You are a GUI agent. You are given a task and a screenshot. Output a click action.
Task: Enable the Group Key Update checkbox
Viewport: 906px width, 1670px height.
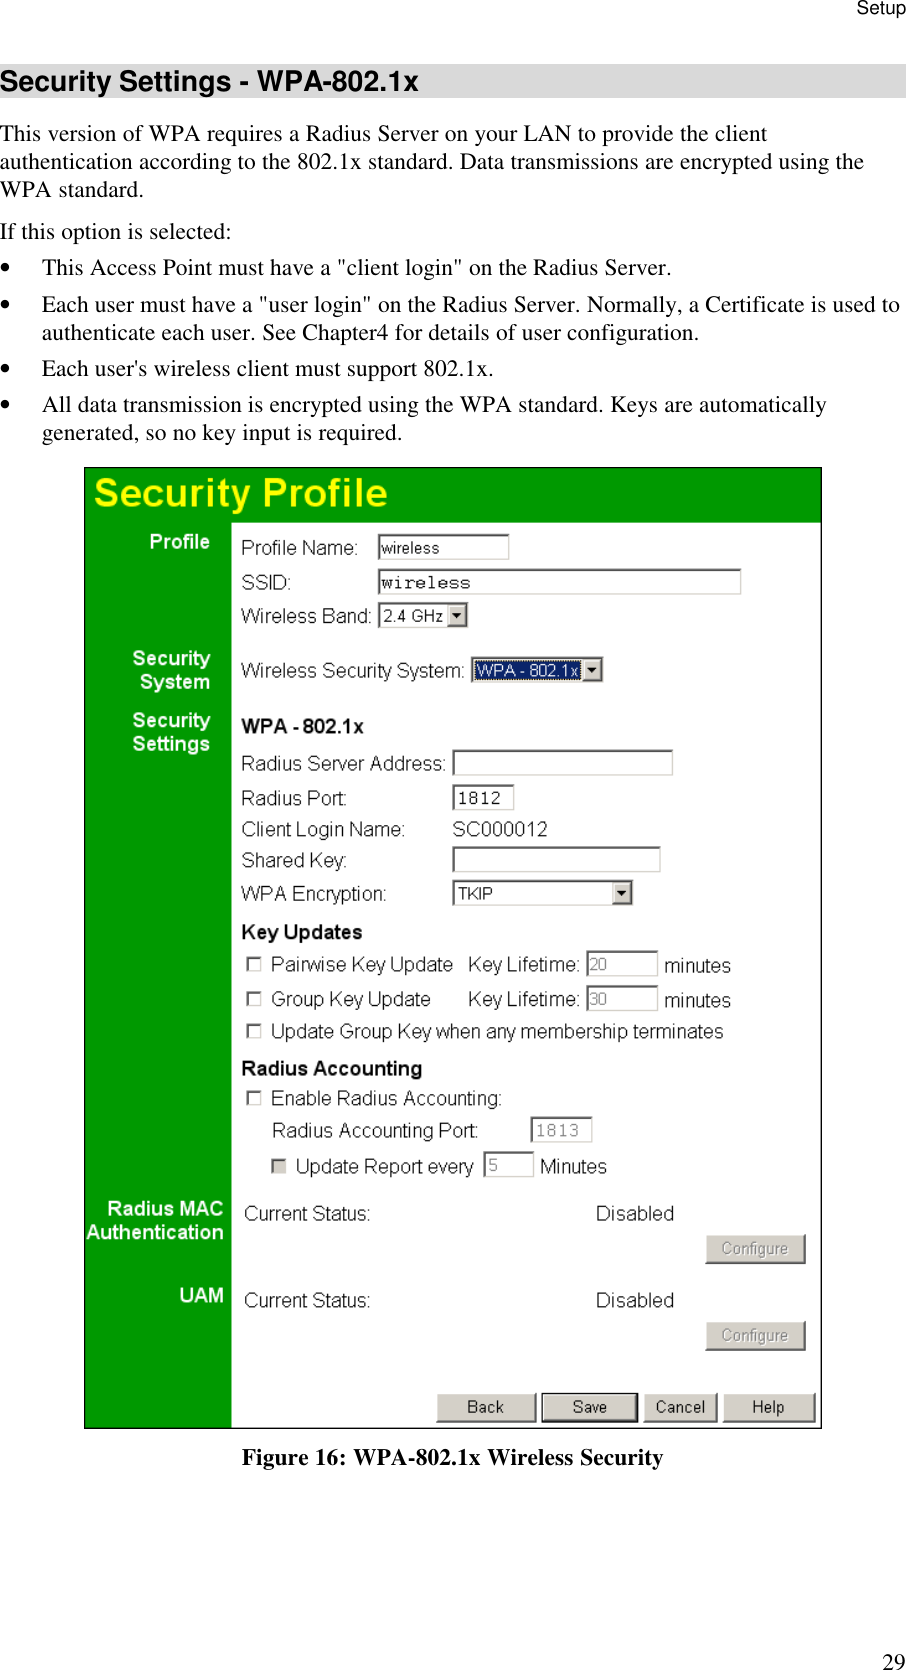point(254,998)
